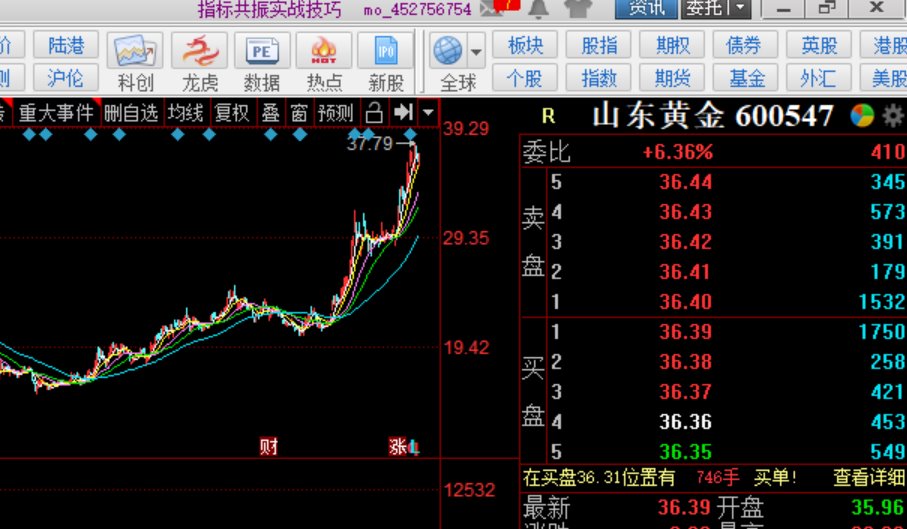Click the 涨 marker on chart

pyautogui.click(x=398, y=446)
